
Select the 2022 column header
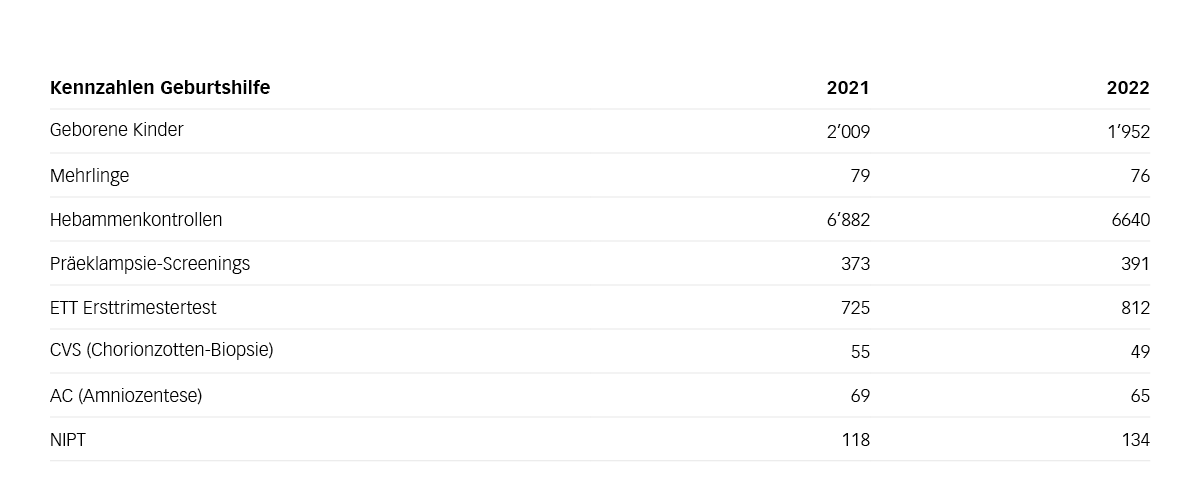click(x=1128, y=88)
